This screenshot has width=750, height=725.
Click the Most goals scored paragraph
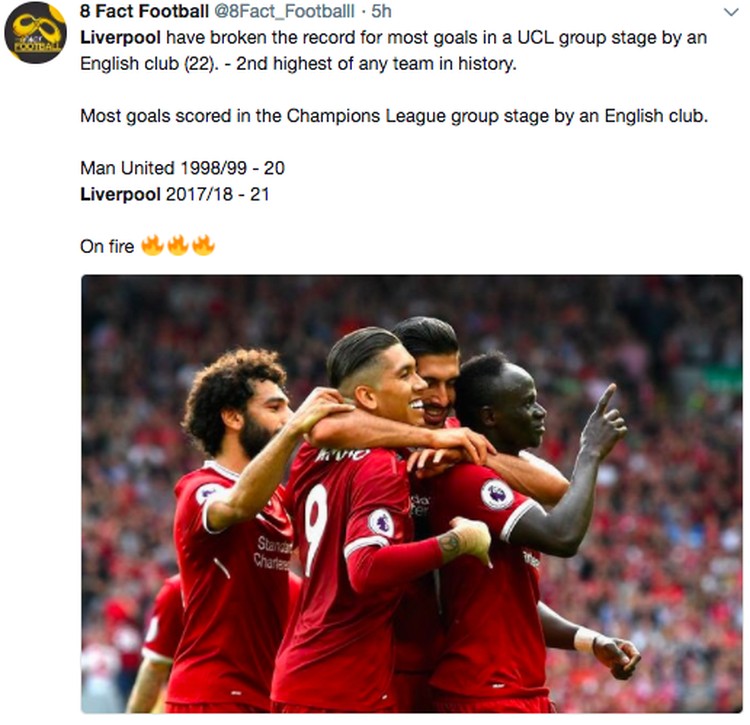pyautogui.click(x=394, y=116)
